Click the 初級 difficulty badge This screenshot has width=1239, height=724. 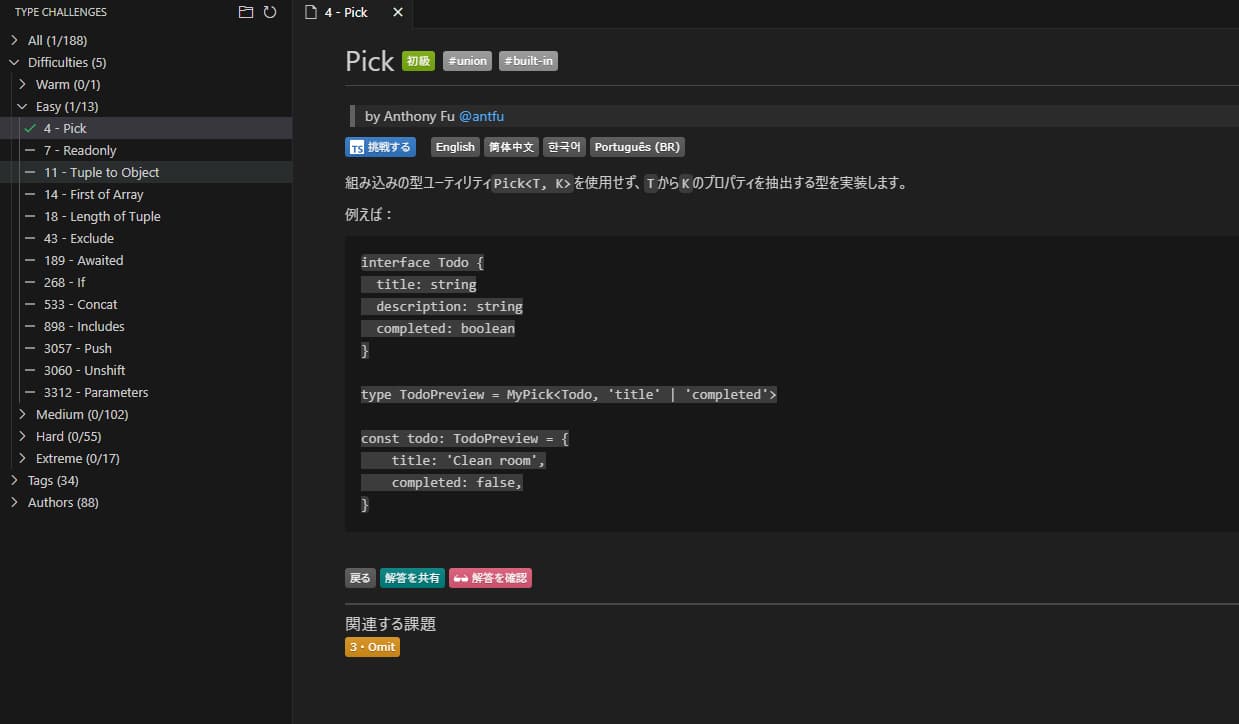pos(418,61)
